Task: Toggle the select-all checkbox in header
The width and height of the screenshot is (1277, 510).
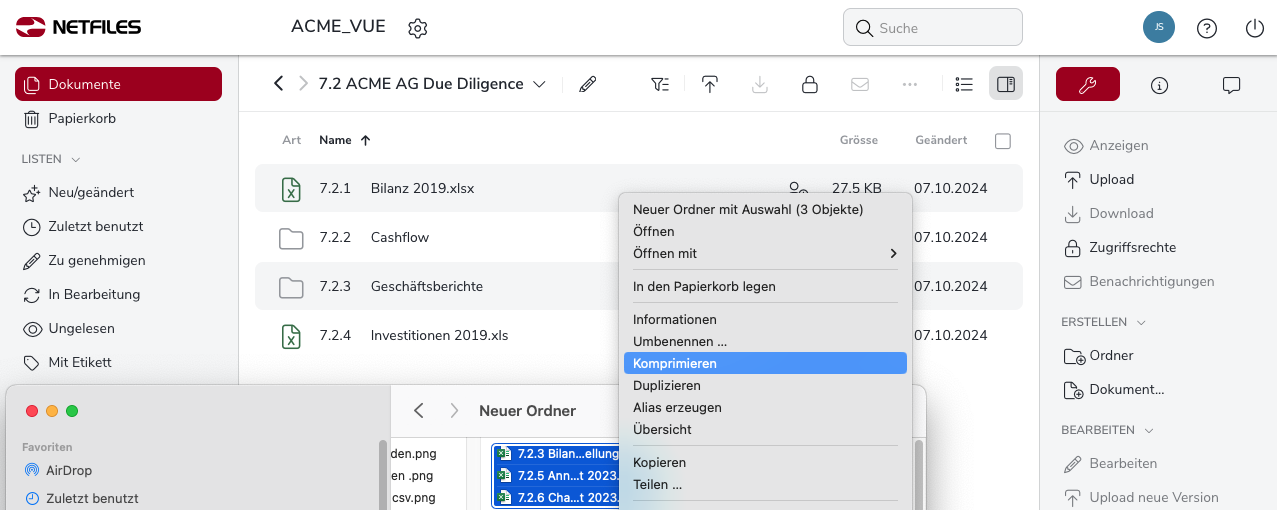Action: (1003, 141)
